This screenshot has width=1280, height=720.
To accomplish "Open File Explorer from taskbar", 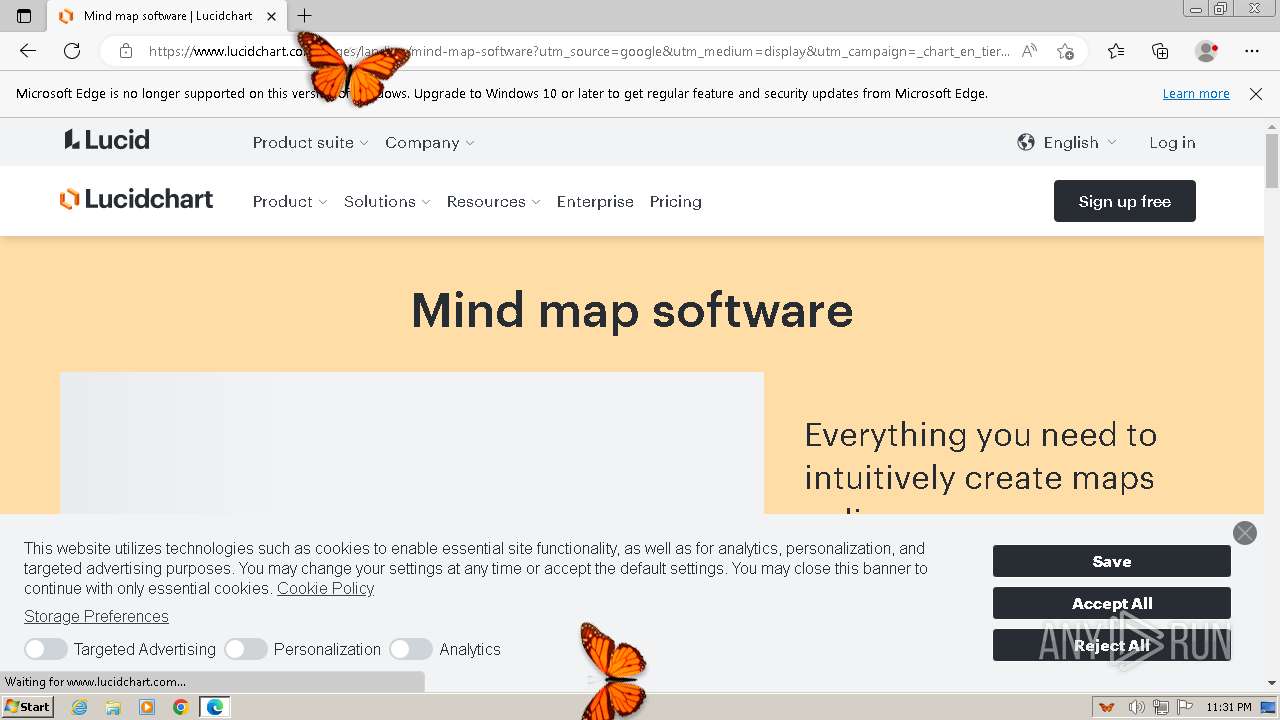I will coord(113,707).
